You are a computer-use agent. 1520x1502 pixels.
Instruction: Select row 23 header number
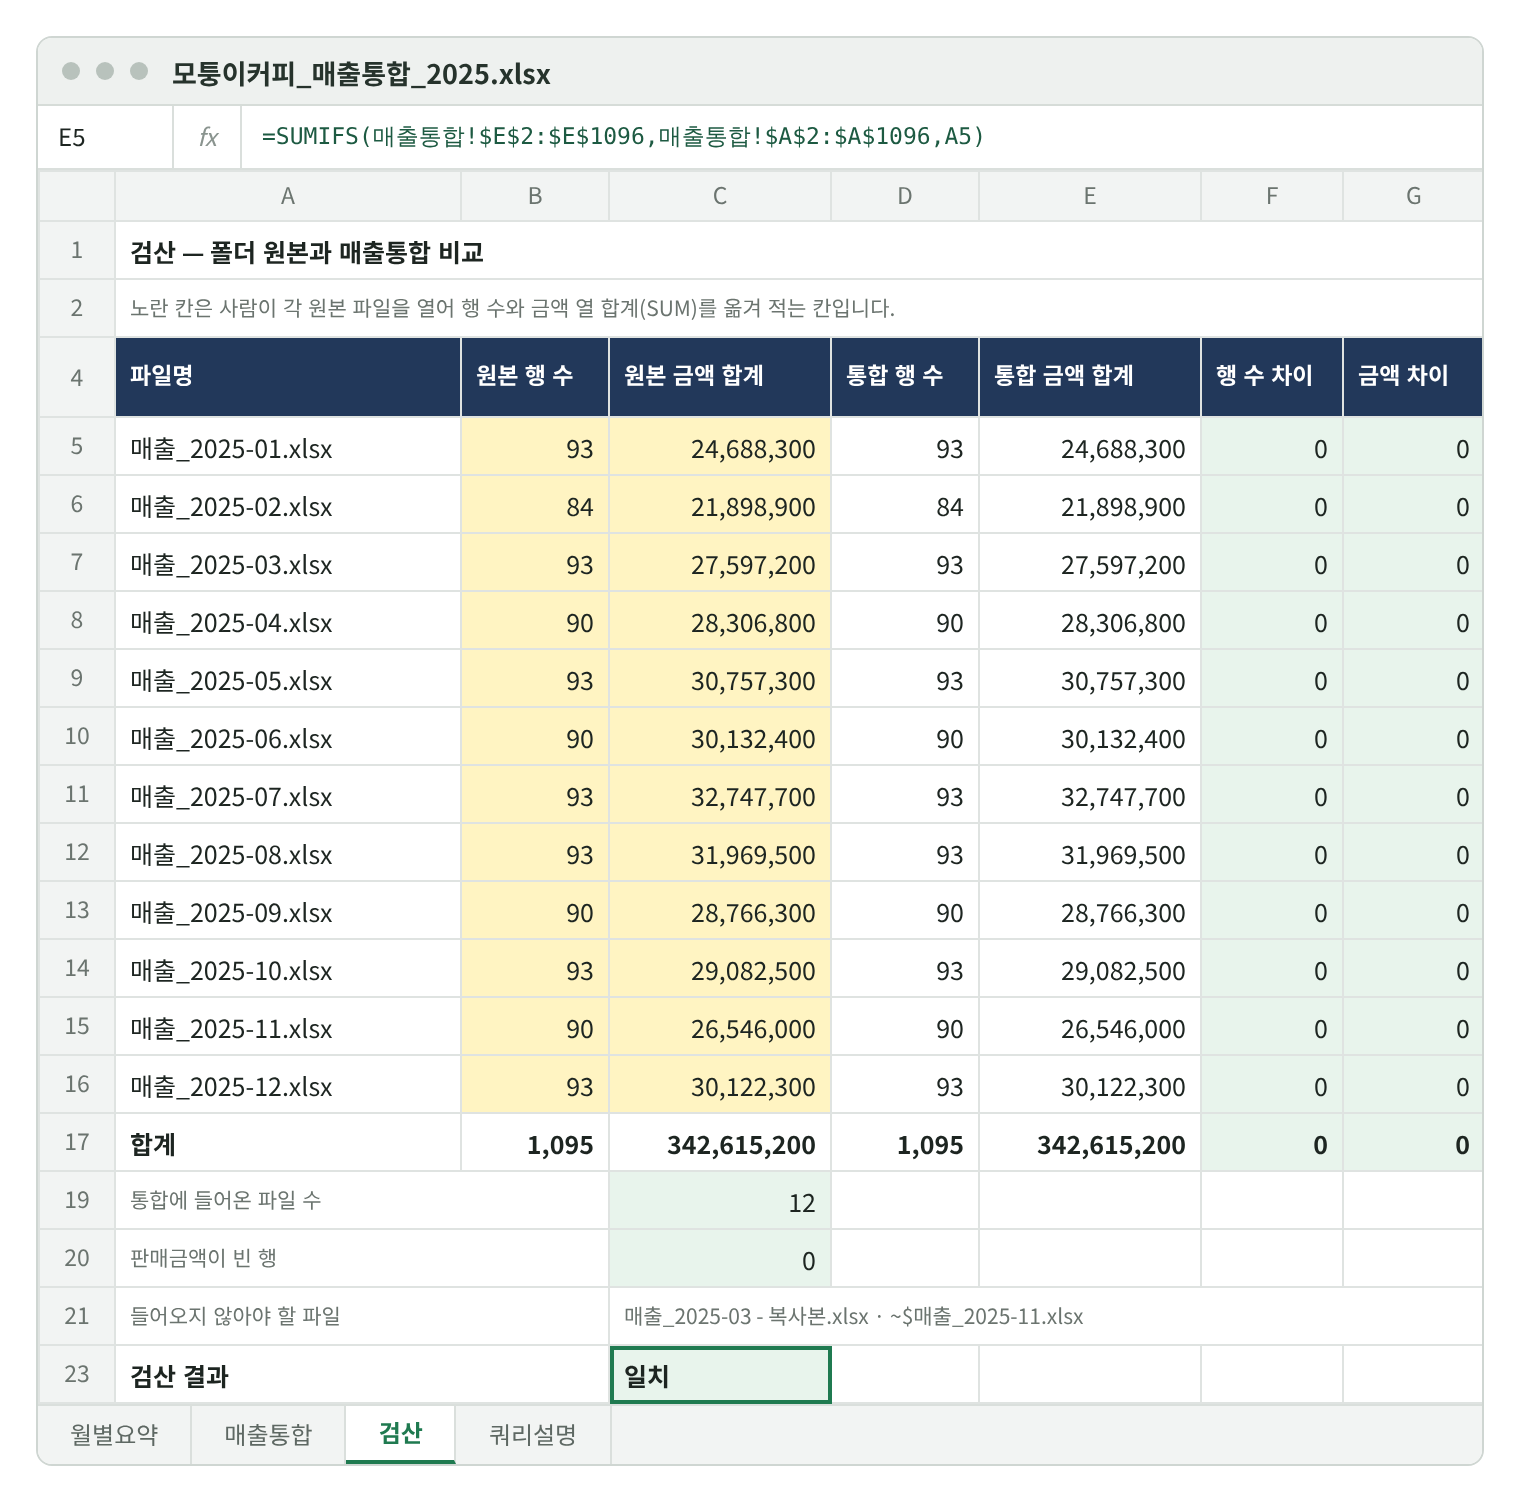[x=77, y=1374]
